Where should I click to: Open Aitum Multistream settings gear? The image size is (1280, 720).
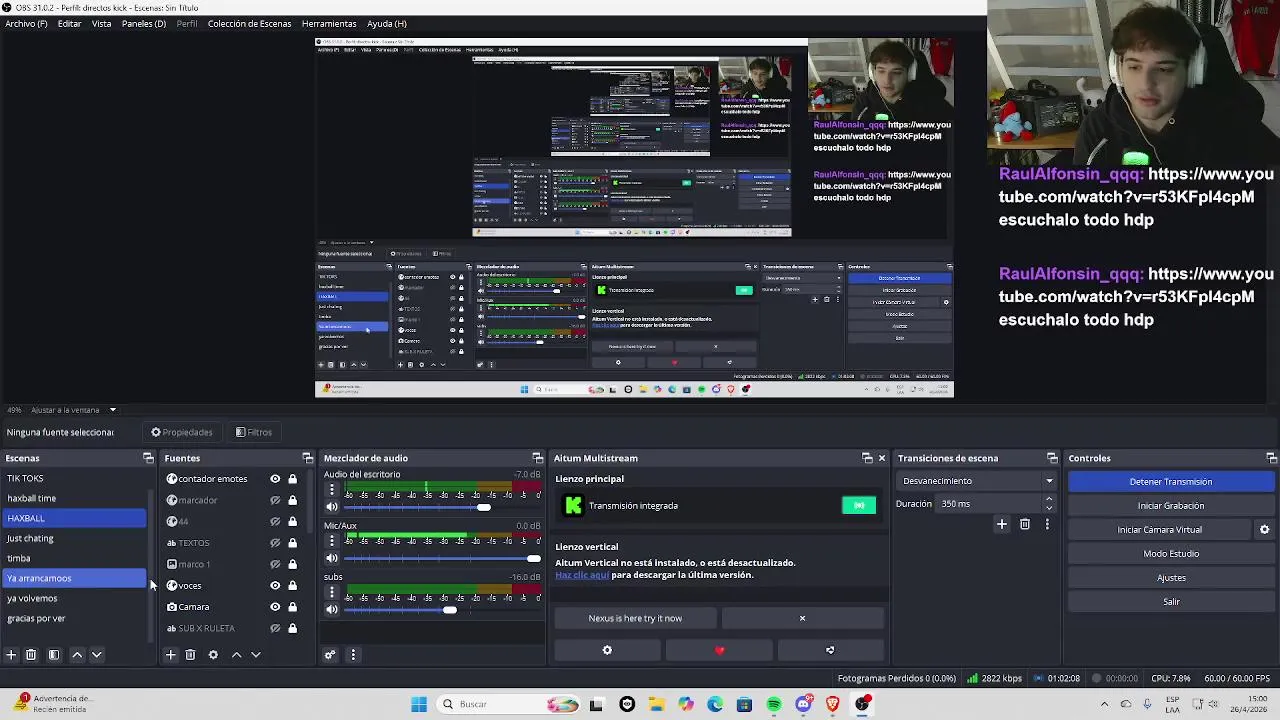pyautogui.click(x=607, y=650)
